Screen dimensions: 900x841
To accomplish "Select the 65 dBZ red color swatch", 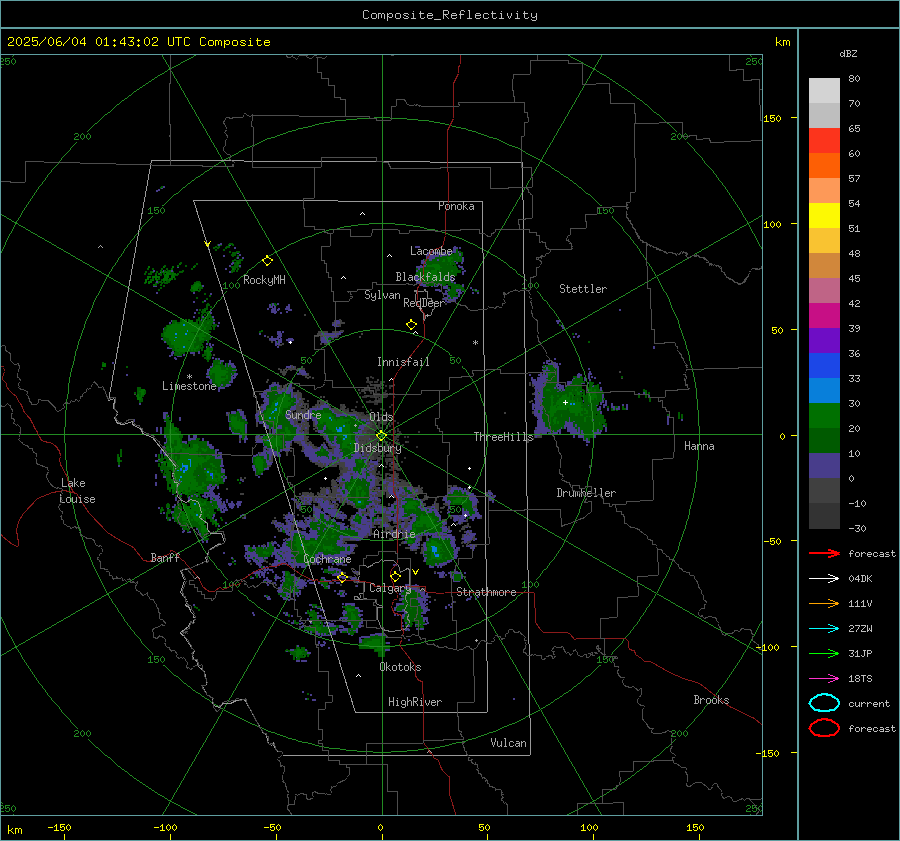I will coord(824,140).
